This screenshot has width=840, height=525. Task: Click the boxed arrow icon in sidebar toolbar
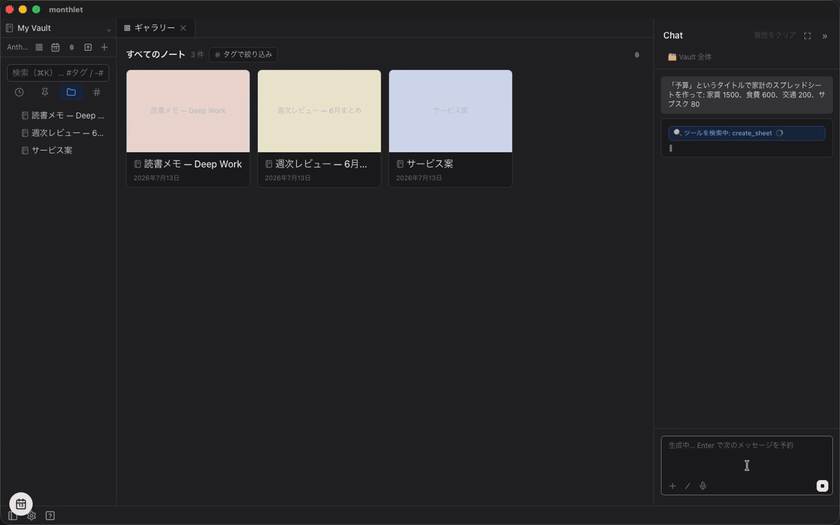pos(88,47)
